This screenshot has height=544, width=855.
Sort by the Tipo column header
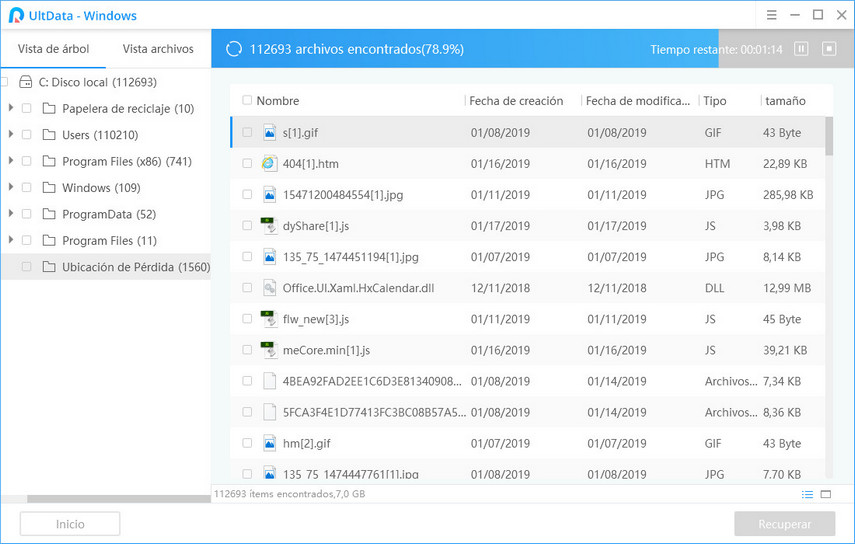click(714, 101)
